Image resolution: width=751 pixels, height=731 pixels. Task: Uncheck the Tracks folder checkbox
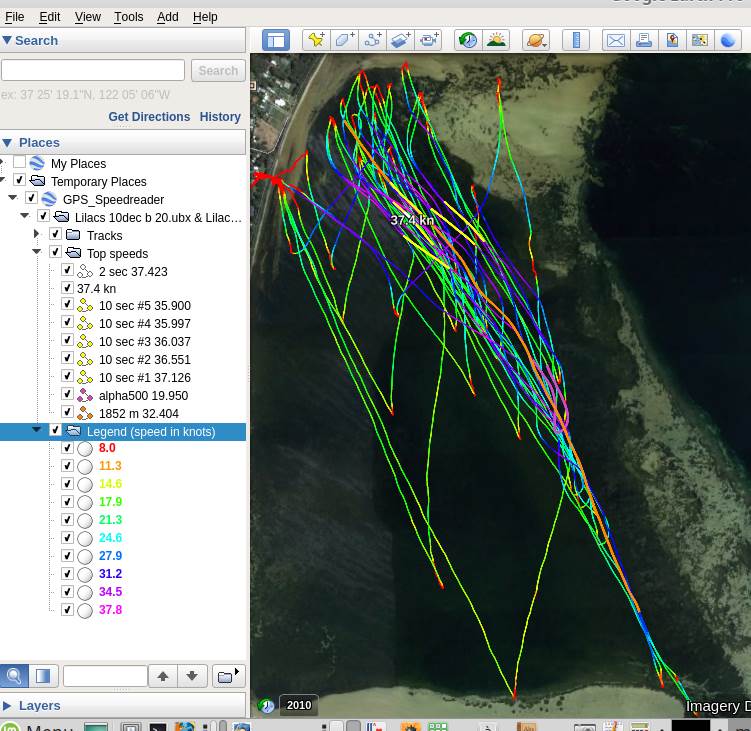[55, 235]
